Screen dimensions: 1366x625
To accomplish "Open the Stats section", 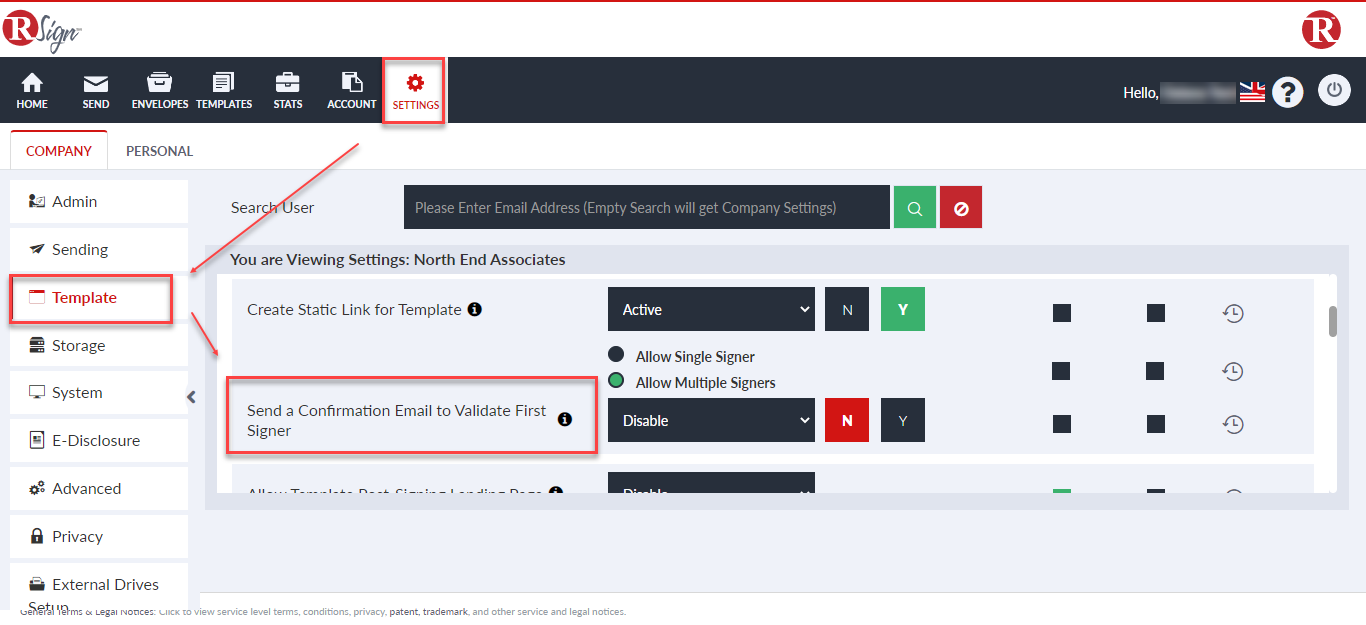I will click(x=288, y=90).
